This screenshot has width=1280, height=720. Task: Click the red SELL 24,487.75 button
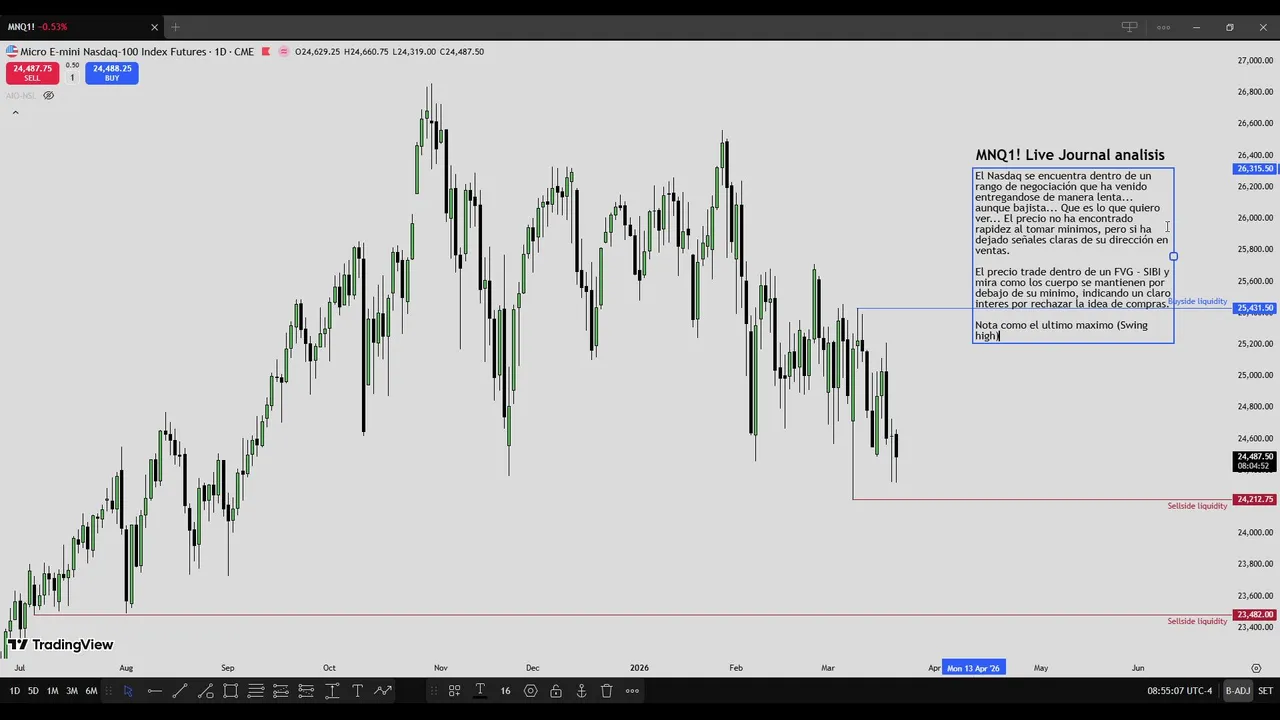(x=32, y=73)
